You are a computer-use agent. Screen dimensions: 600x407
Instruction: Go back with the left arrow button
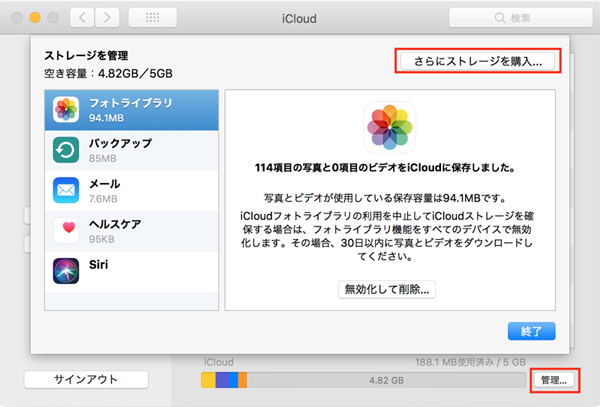(82, 18)
